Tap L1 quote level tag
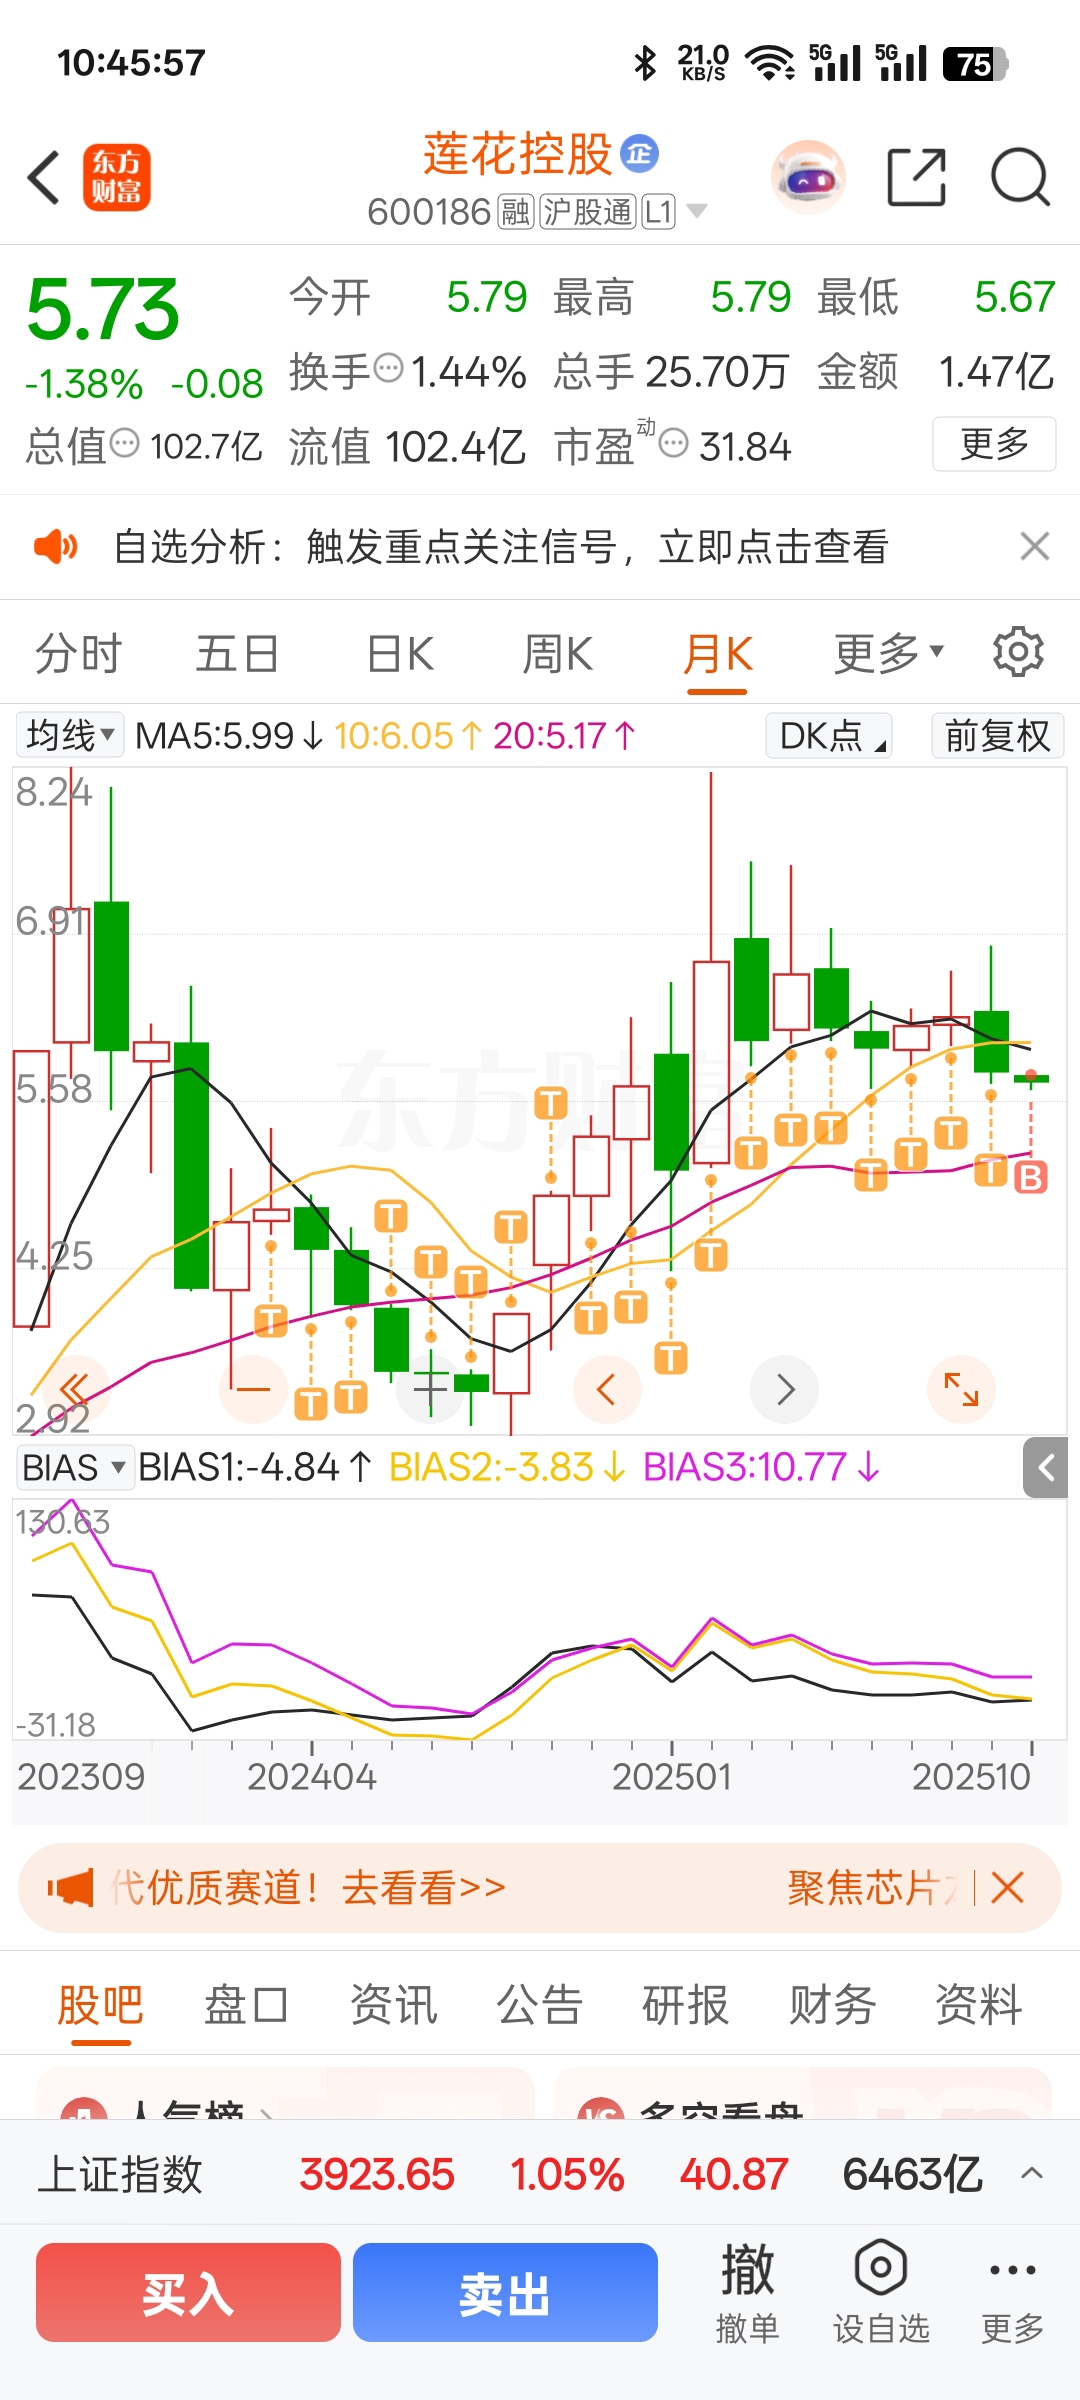Image resolution: width=1080 pixels, height=2400 pixels. point(658,211)
